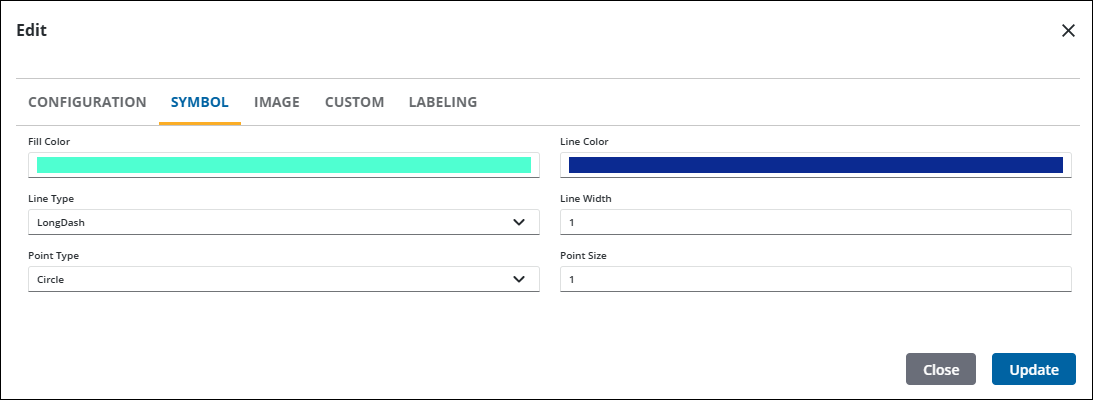Viewport: 1093px width, 400px height.
Task: Select the SYMBOL tab
Action: tap(200, 102)
